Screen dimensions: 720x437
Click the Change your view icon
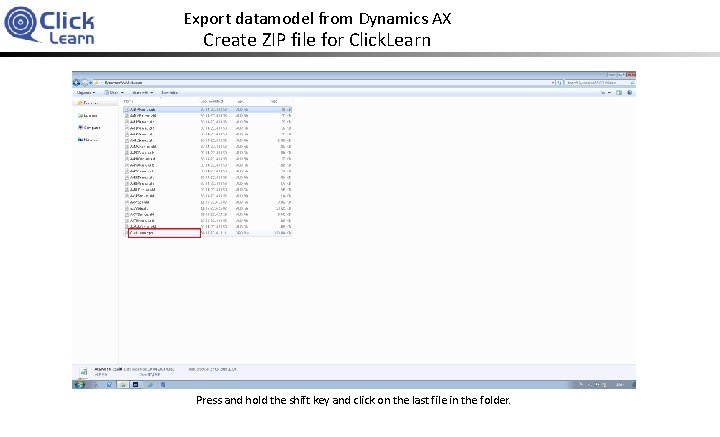click(x=603, y=93)
